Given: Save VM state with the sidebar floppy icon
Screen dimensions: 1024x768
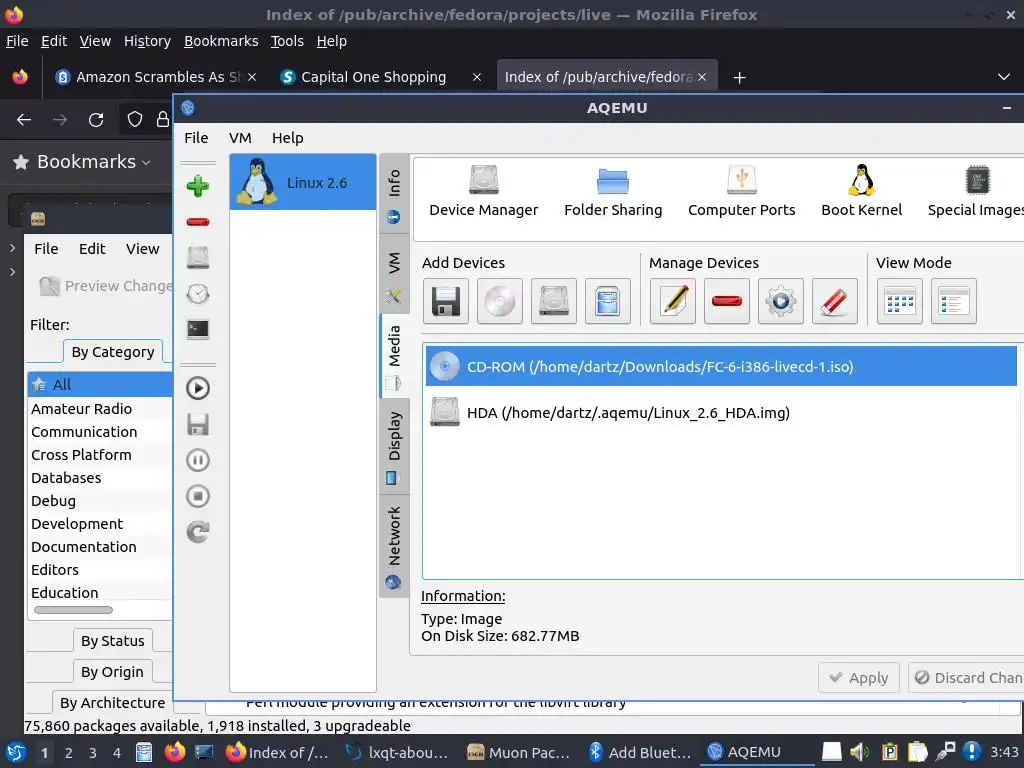Looking at the screenshot, I should tap(198, 424).
